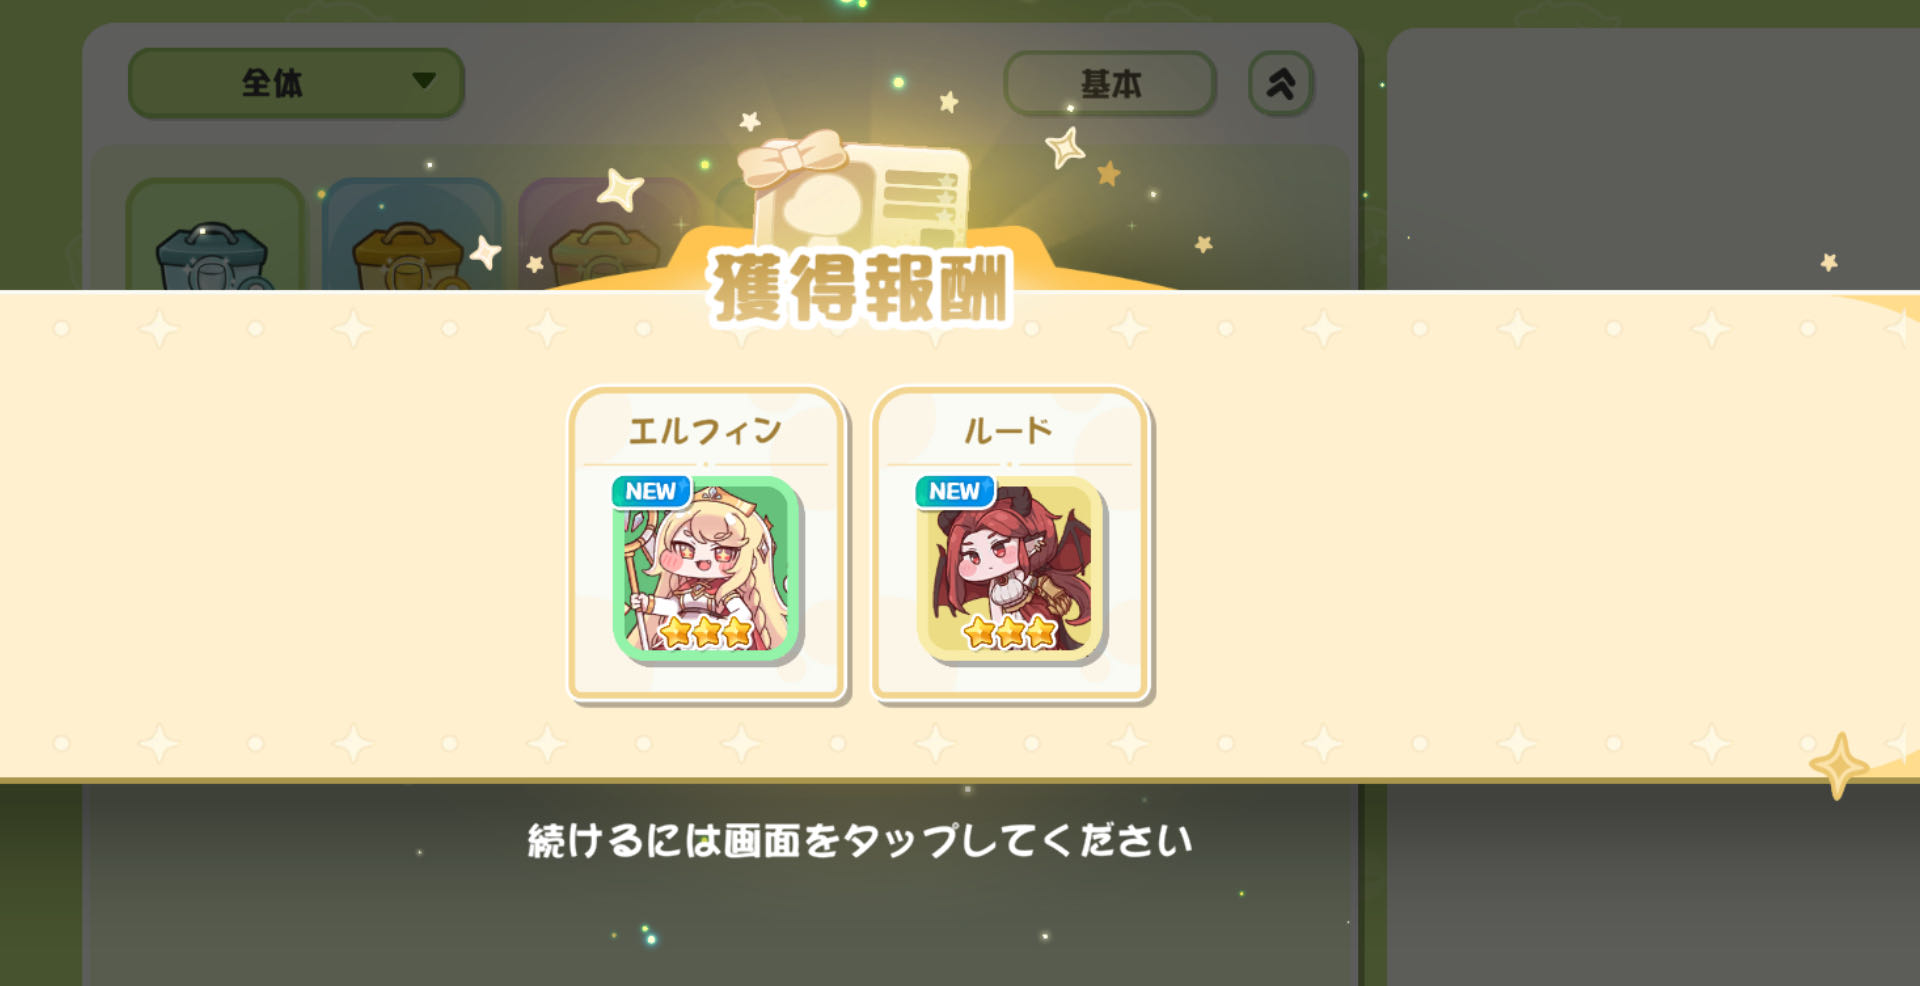This screenshot has height=986, width=1920.
Task: Open the 全体 filter dropdown
Action: (x=296, y=83)
